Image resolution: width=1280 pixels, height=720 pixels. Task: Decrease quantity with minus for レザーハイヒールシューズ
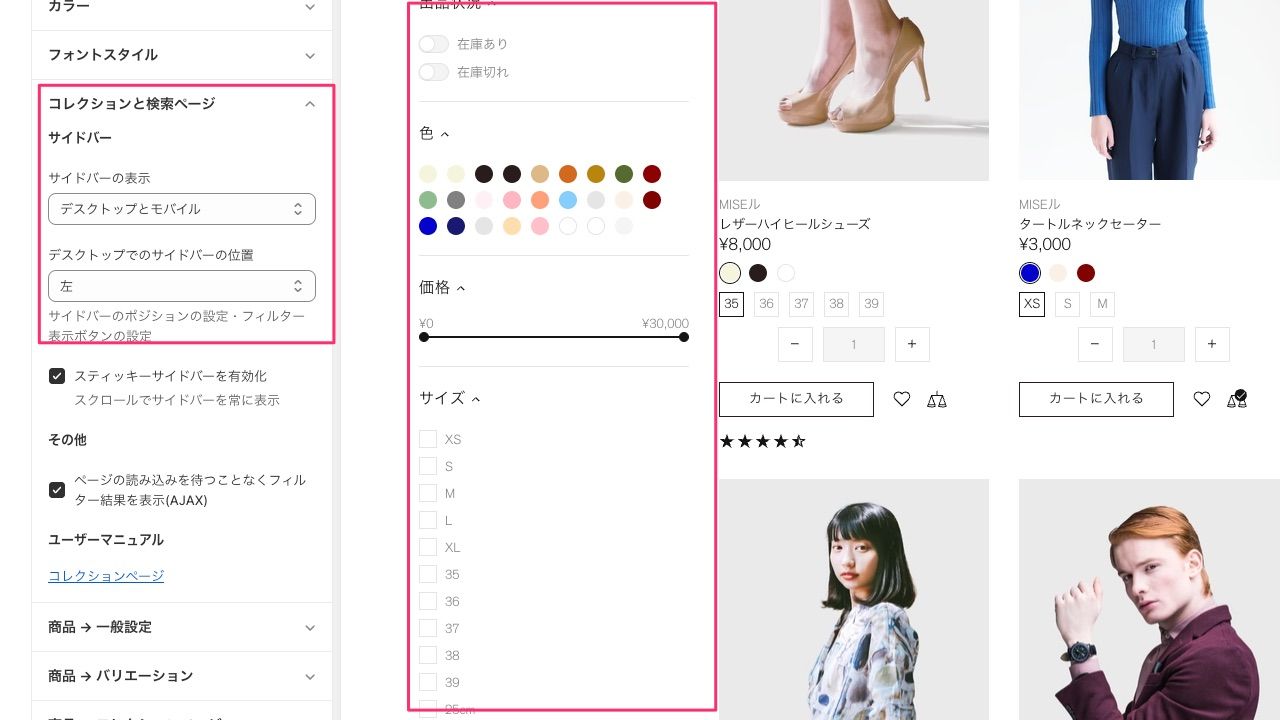pos(795,344)
